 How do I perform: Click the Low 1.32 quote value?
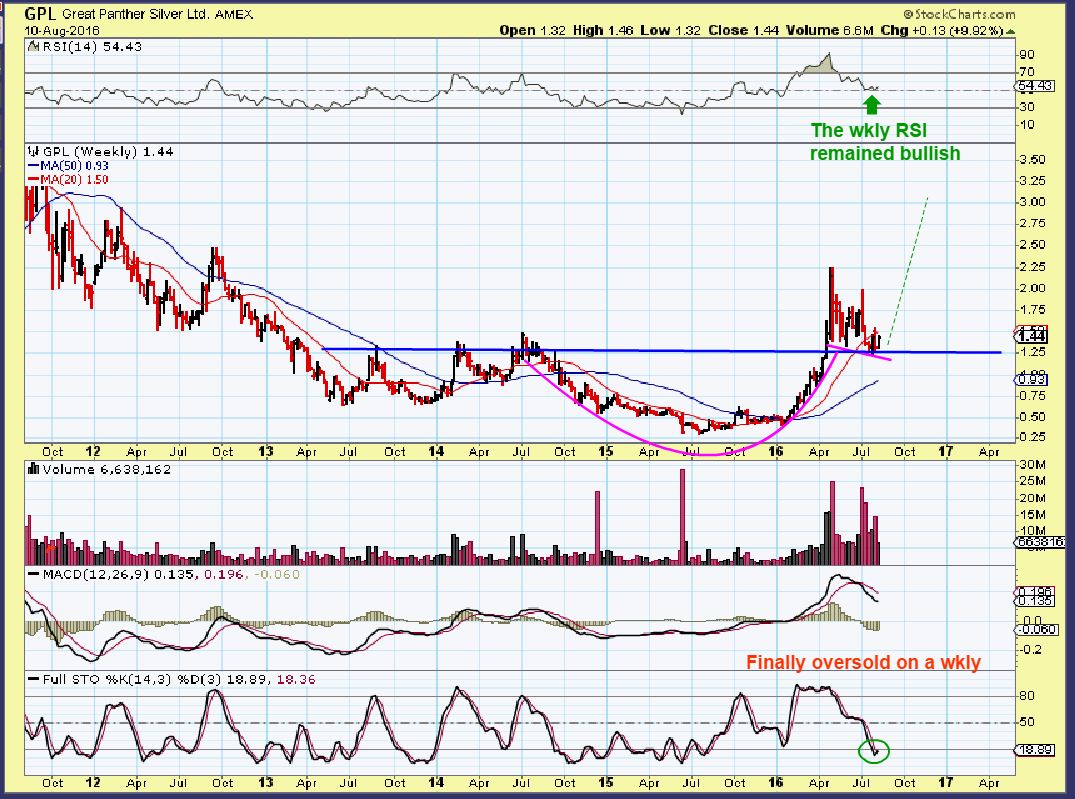click(x=671, y=30)
